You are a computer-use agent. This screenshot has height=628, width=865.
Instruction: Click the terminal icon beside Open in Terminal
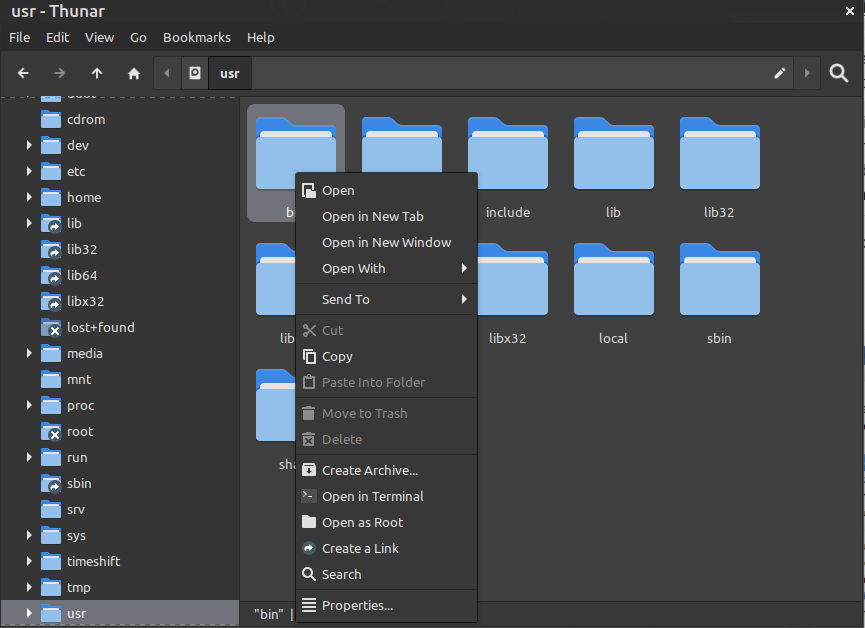pos(309,496)
